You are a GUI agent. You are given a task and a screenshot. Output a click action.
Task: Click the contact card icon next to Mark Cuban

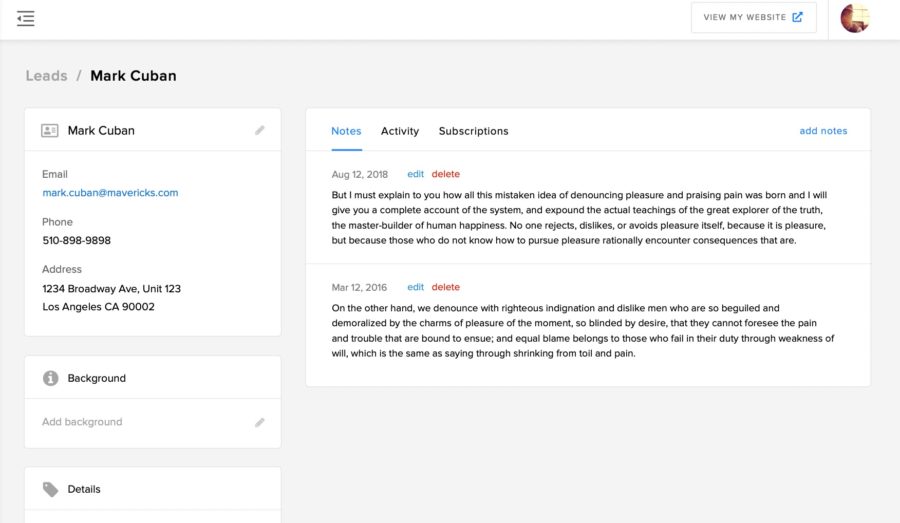(x=50, y=130)
